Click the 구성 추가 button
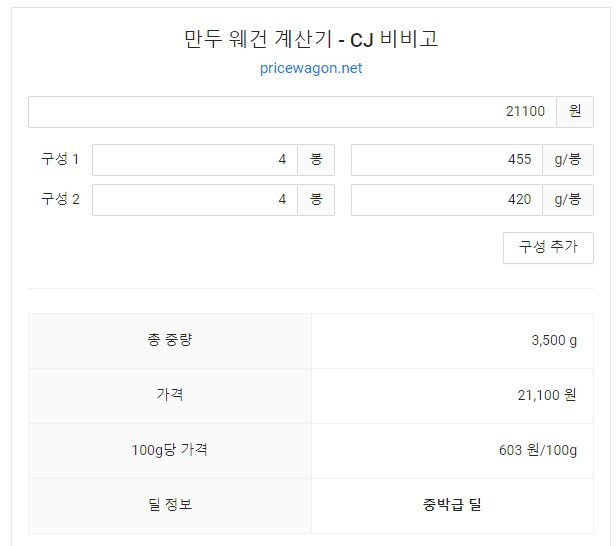Image resolution: width=616 pixels, height=546 pixels. (548, 248)
